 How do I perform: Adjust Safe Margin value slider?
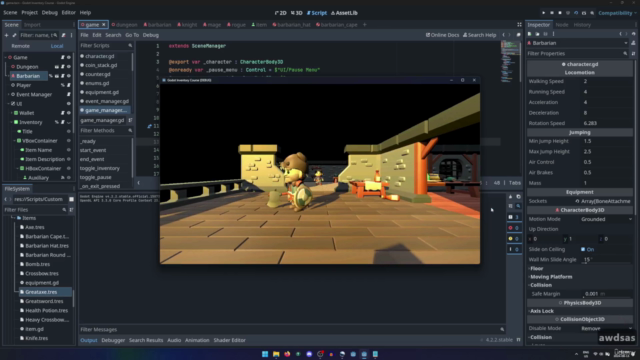pyautogui.click(x=607, y=294)
